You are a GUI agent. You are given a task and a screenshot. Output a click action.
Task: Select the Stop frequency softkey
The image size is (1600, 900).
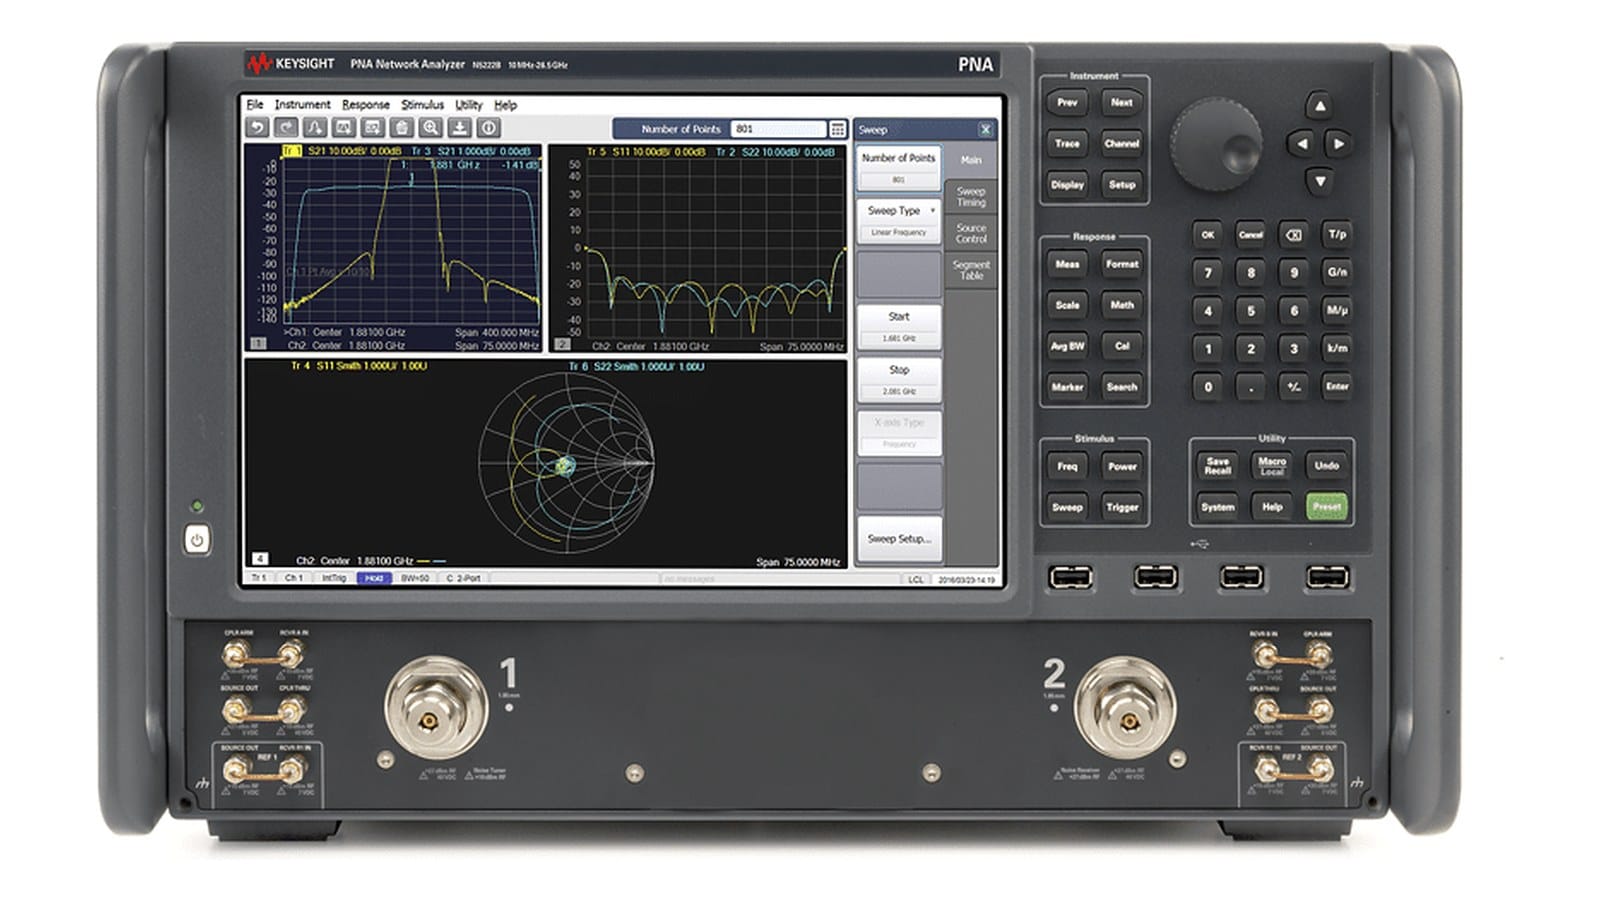coord(899,380)
